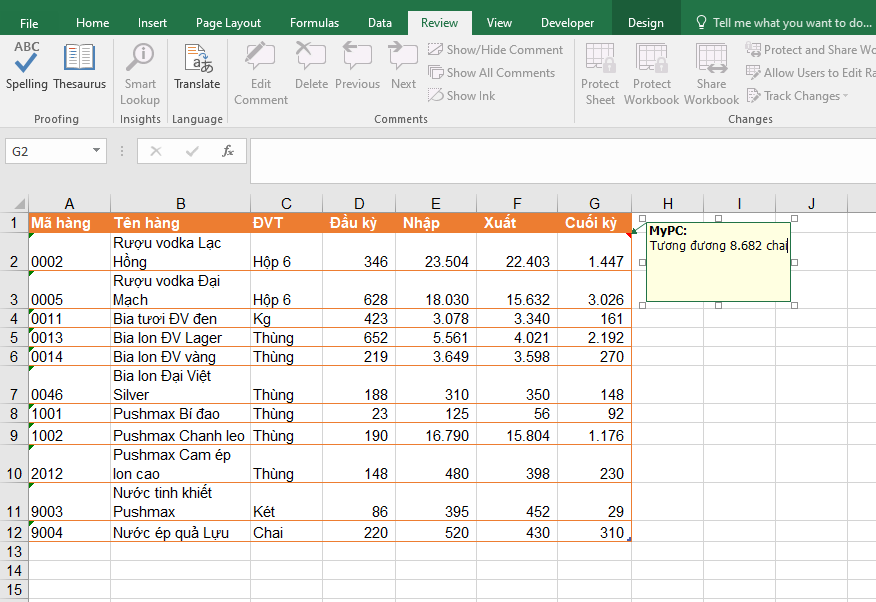Open the Thesaurus pane

[79, 65]
